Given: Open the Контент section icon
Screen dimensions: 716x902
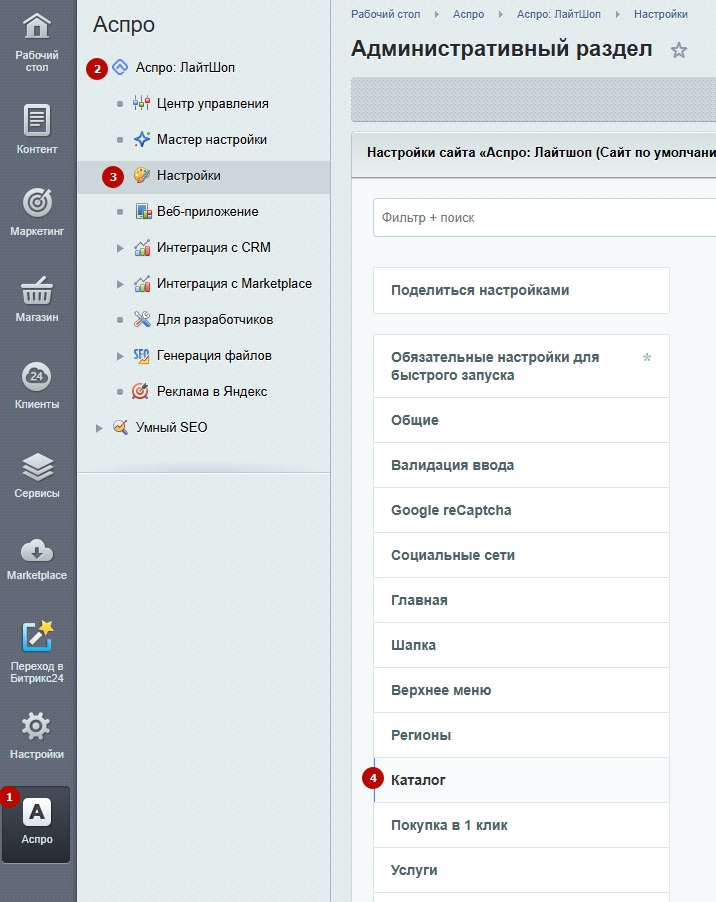Looking at the screenshot, I should click(37, 120).
